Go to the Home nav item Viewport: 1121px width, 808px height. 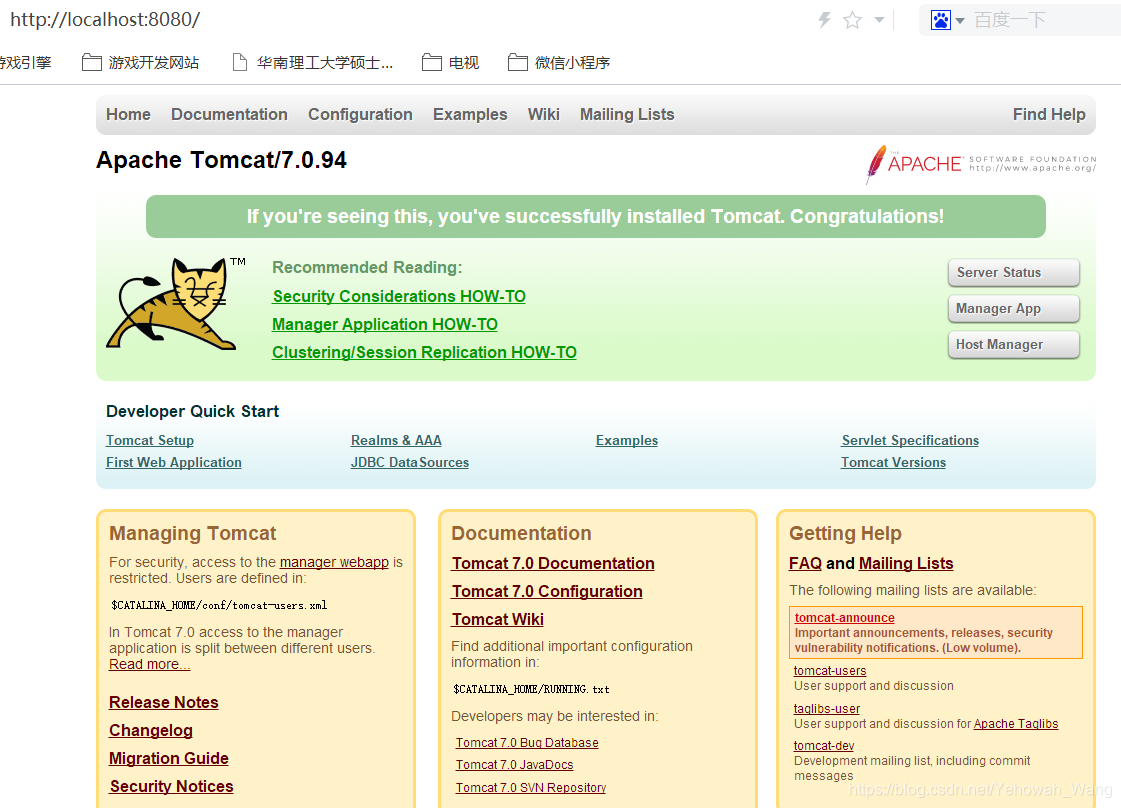(x=129, y=114)
